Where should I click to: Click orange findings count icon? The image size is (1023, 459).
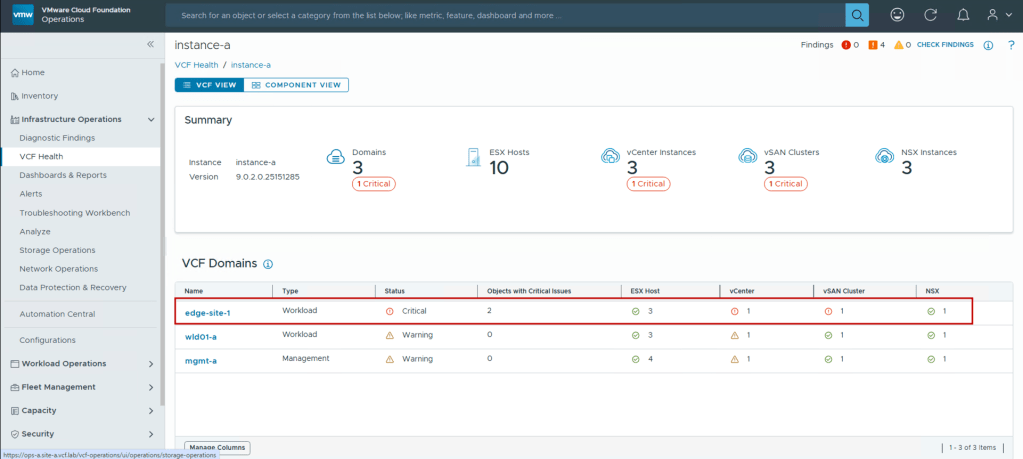[872, 45]
